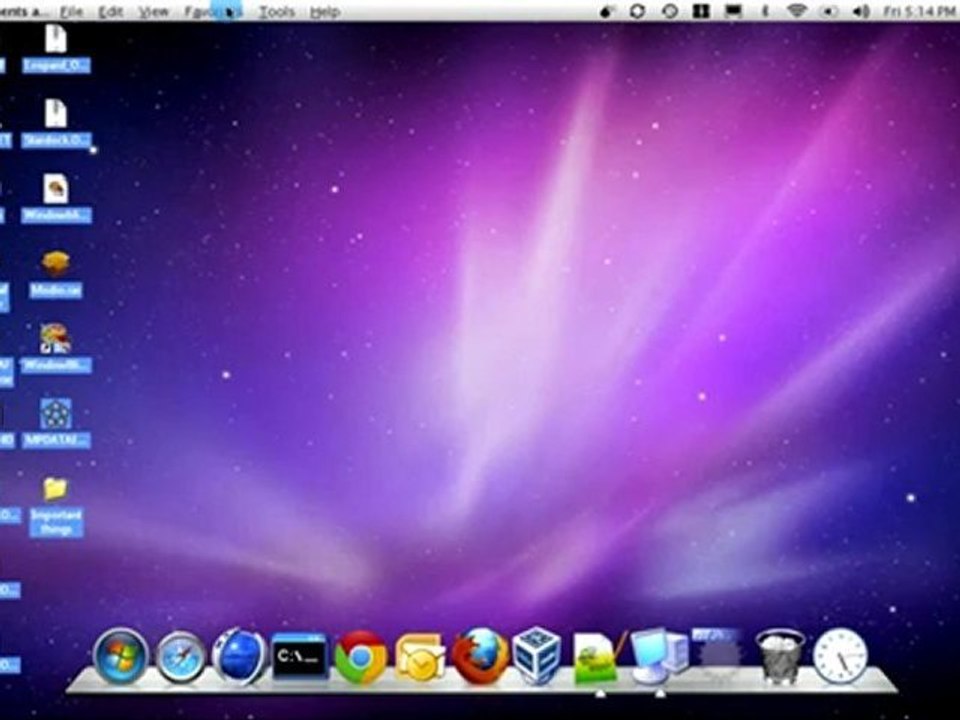The width and height of the screenshot is (960, 720).
Task: Open the Outlook mail dock icon
Action: [420, 659]
